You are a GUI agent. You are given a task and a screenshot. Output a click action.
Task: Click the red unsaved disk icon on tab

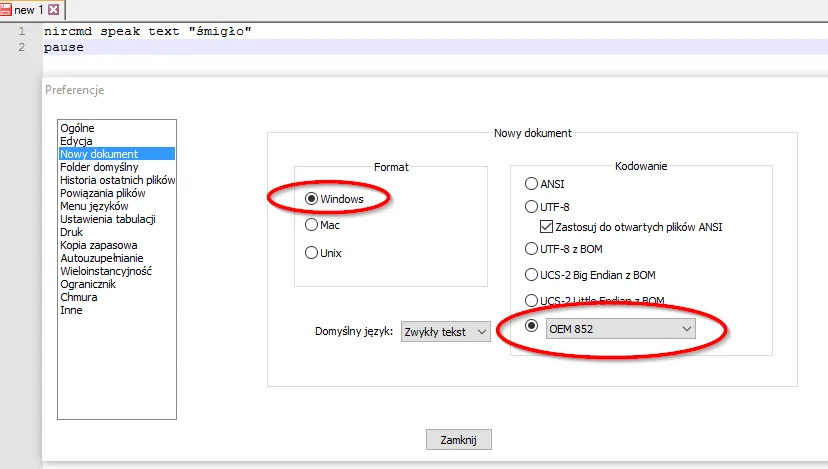tap(6, 9)
